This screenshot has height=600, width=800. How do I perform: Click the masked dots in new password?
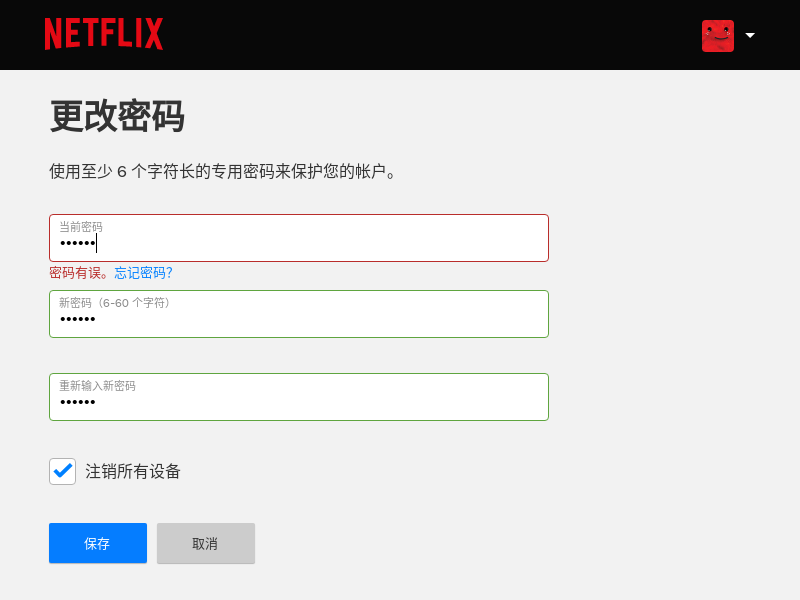(x=78, y=319)
